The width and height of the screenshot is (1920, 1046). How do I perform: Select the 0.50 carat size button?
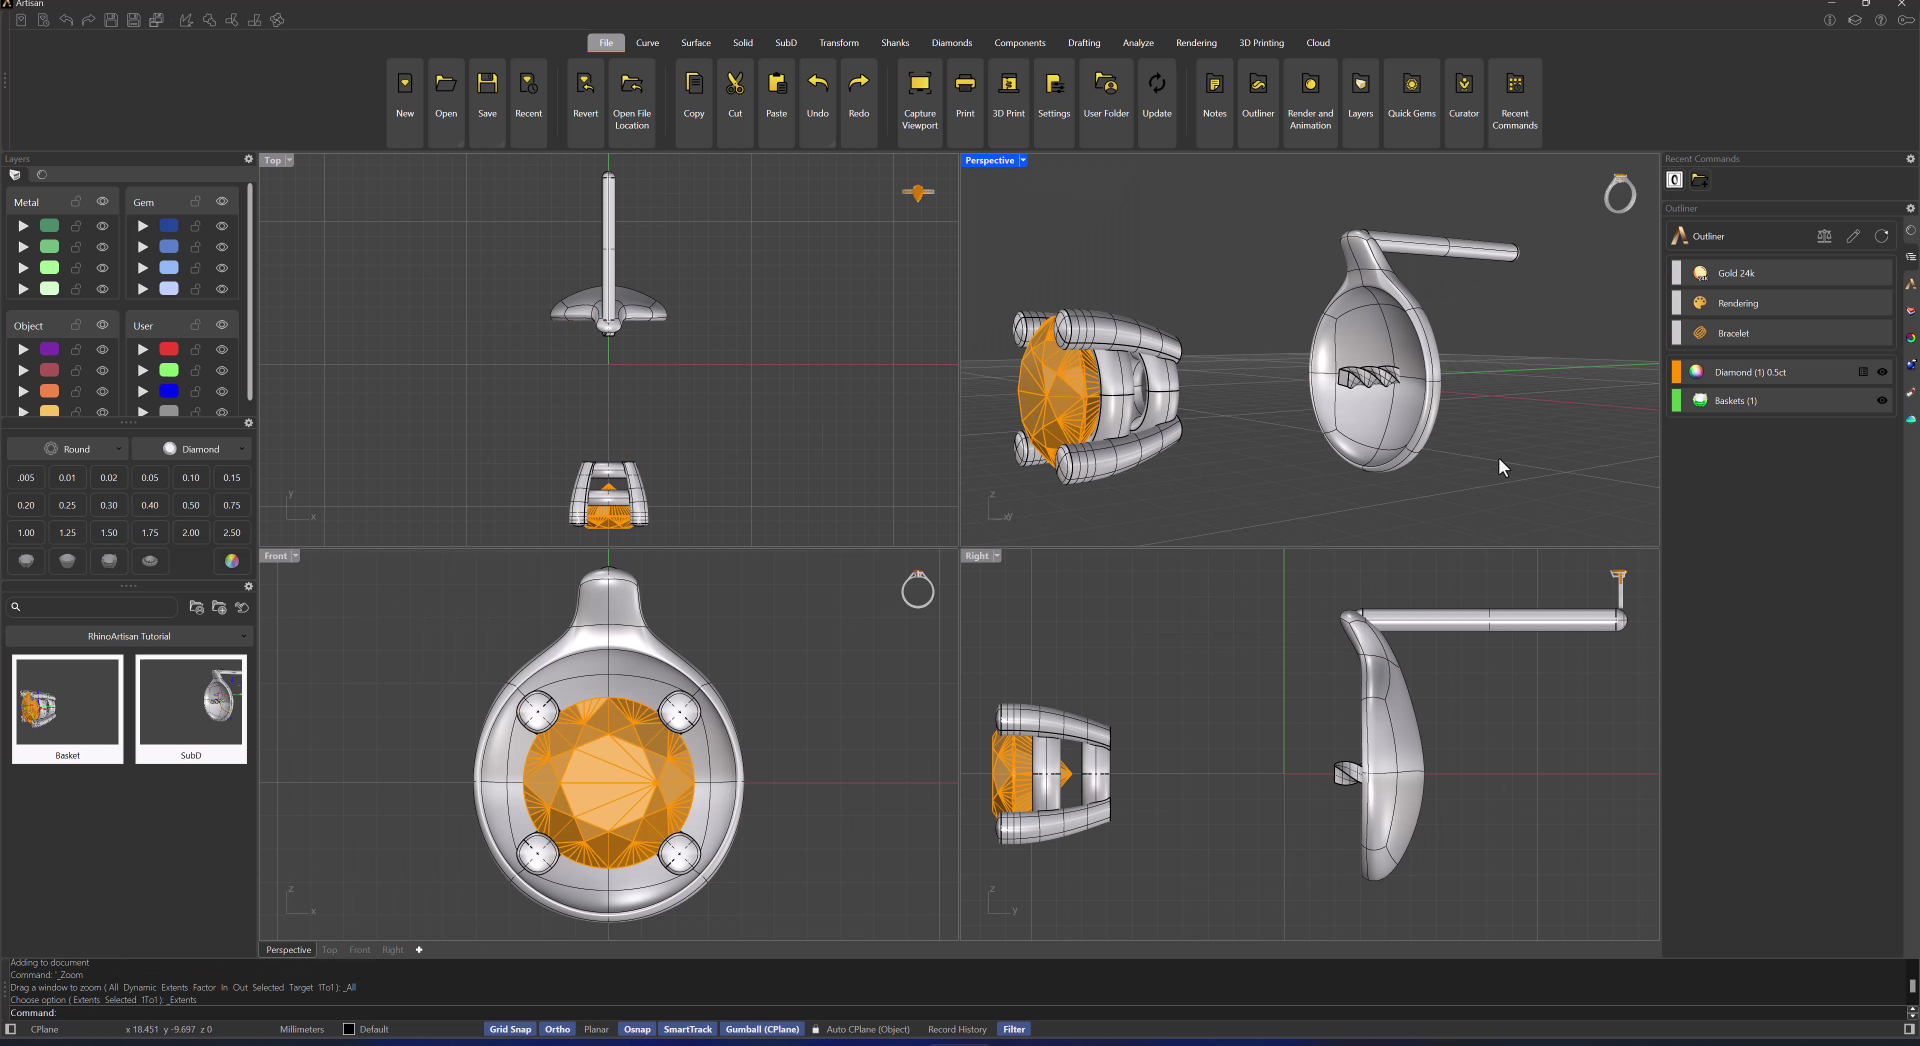tap(190, 505)
